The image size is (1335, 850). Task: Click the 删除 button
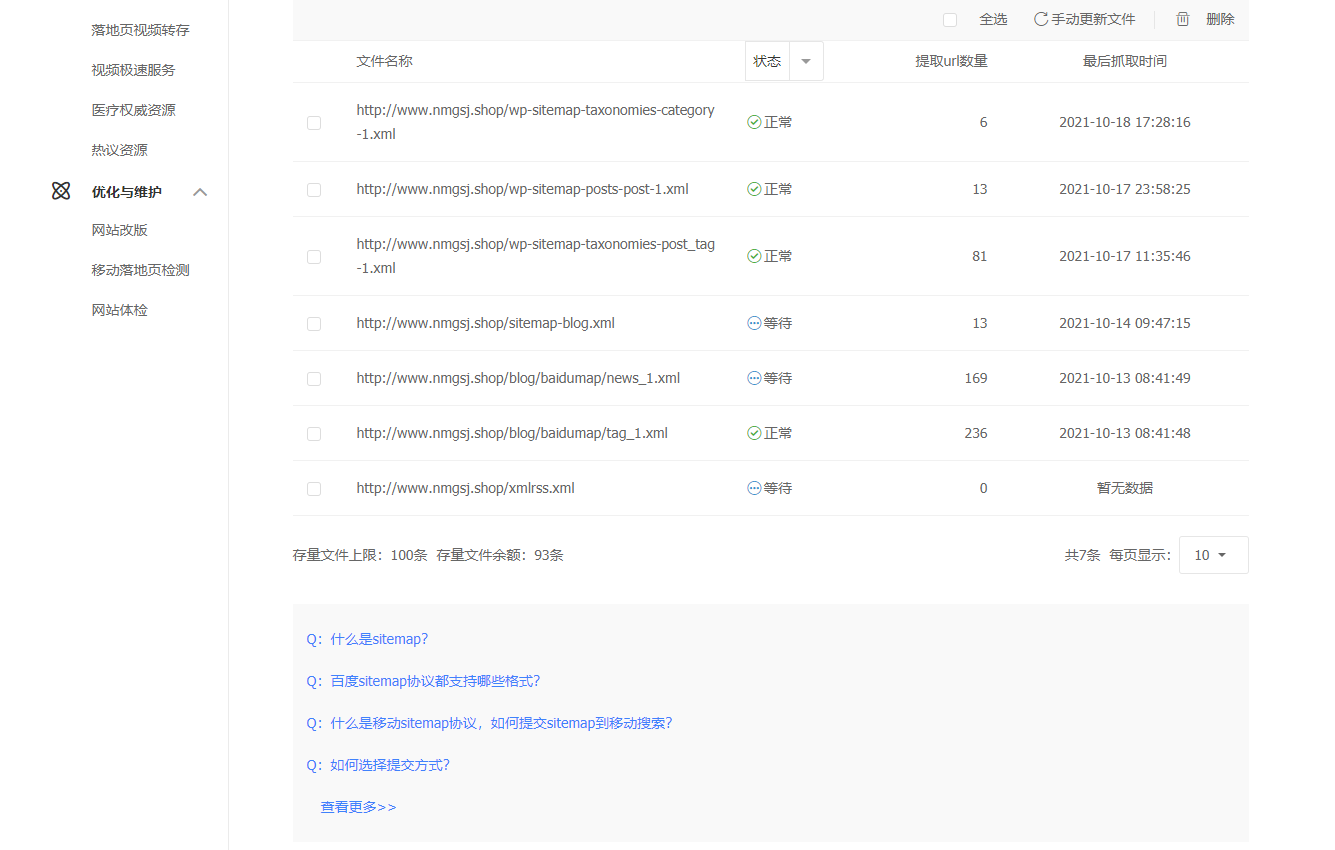1205,19
